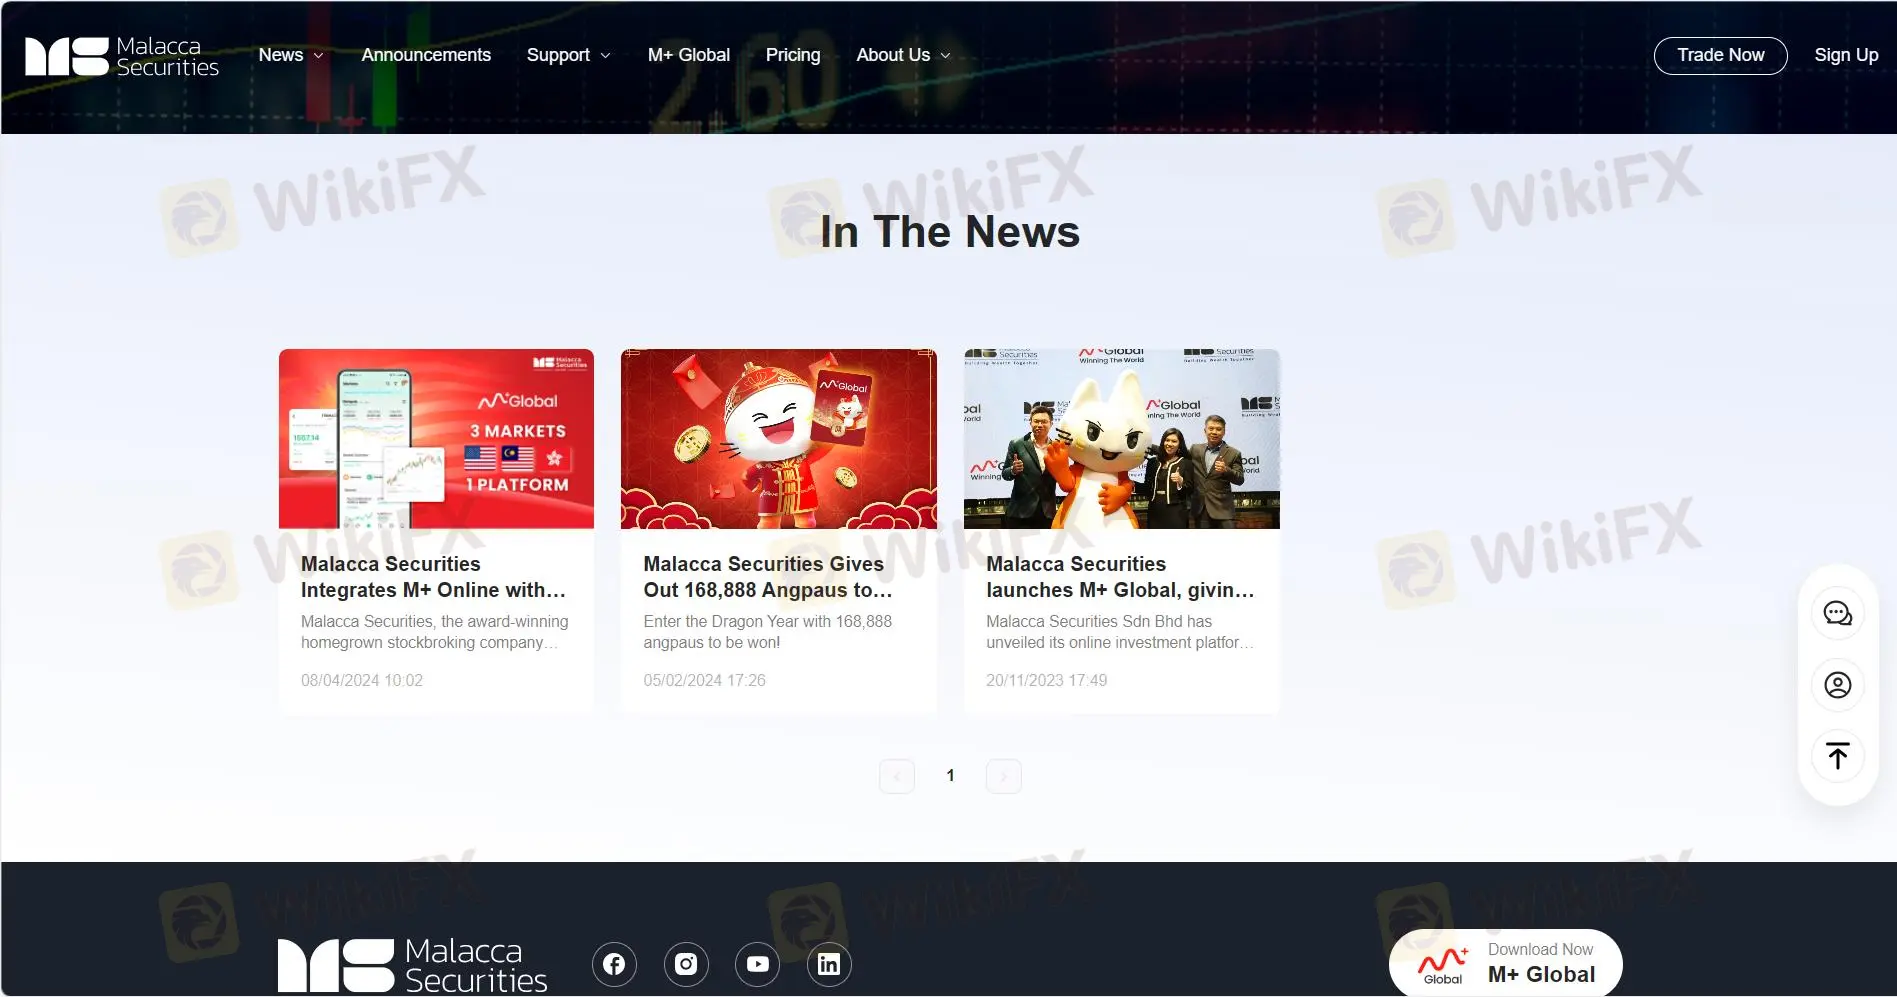The height and width of the screenshot is (997, 1897).
Task: Open the 168,888 Angpaus article headline
Action: coord(768,577)
